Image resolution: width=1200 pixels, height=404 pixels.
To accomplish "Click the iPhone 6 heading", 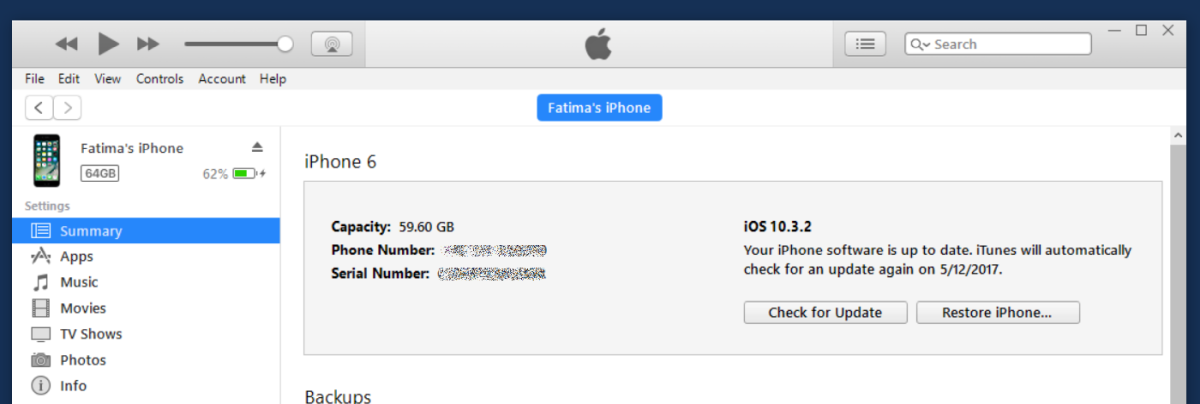I will coord(340,161).
